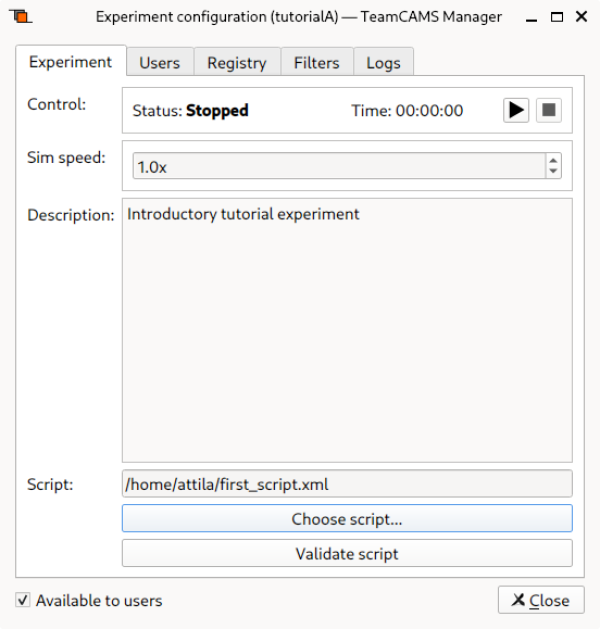Close the window via title bar X

(x=581, y=16)
